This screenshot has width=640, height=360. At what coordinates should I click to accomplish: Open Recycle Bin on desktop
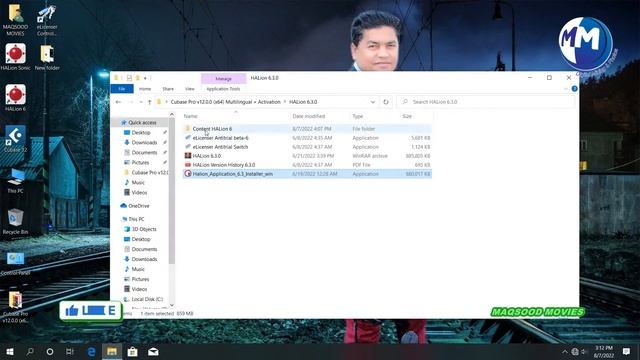point(16,221)
